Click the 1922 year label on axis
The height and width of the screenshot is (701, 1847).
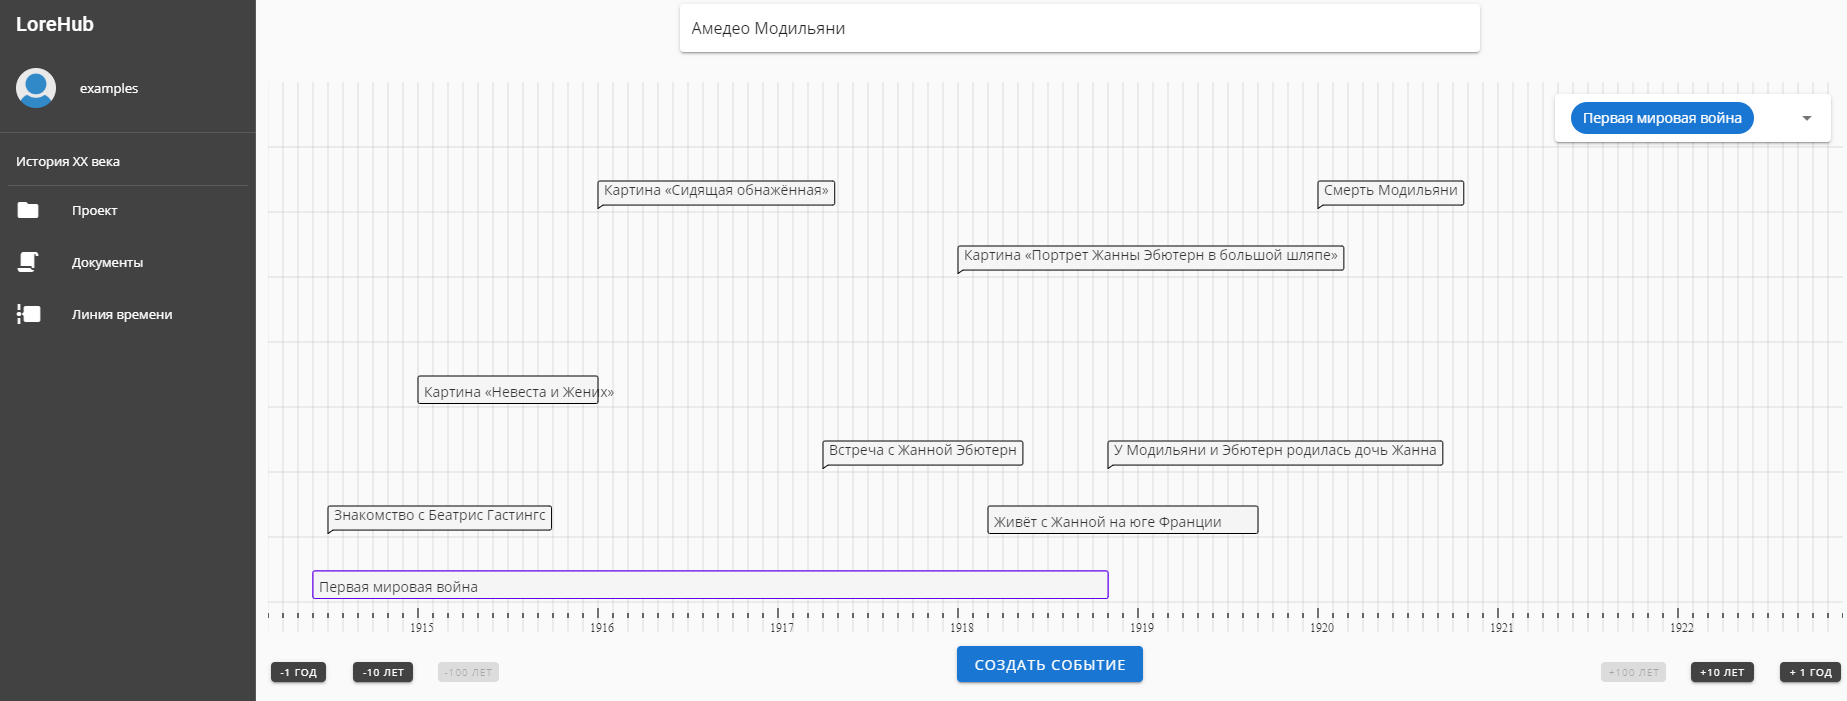point(1682,628)
